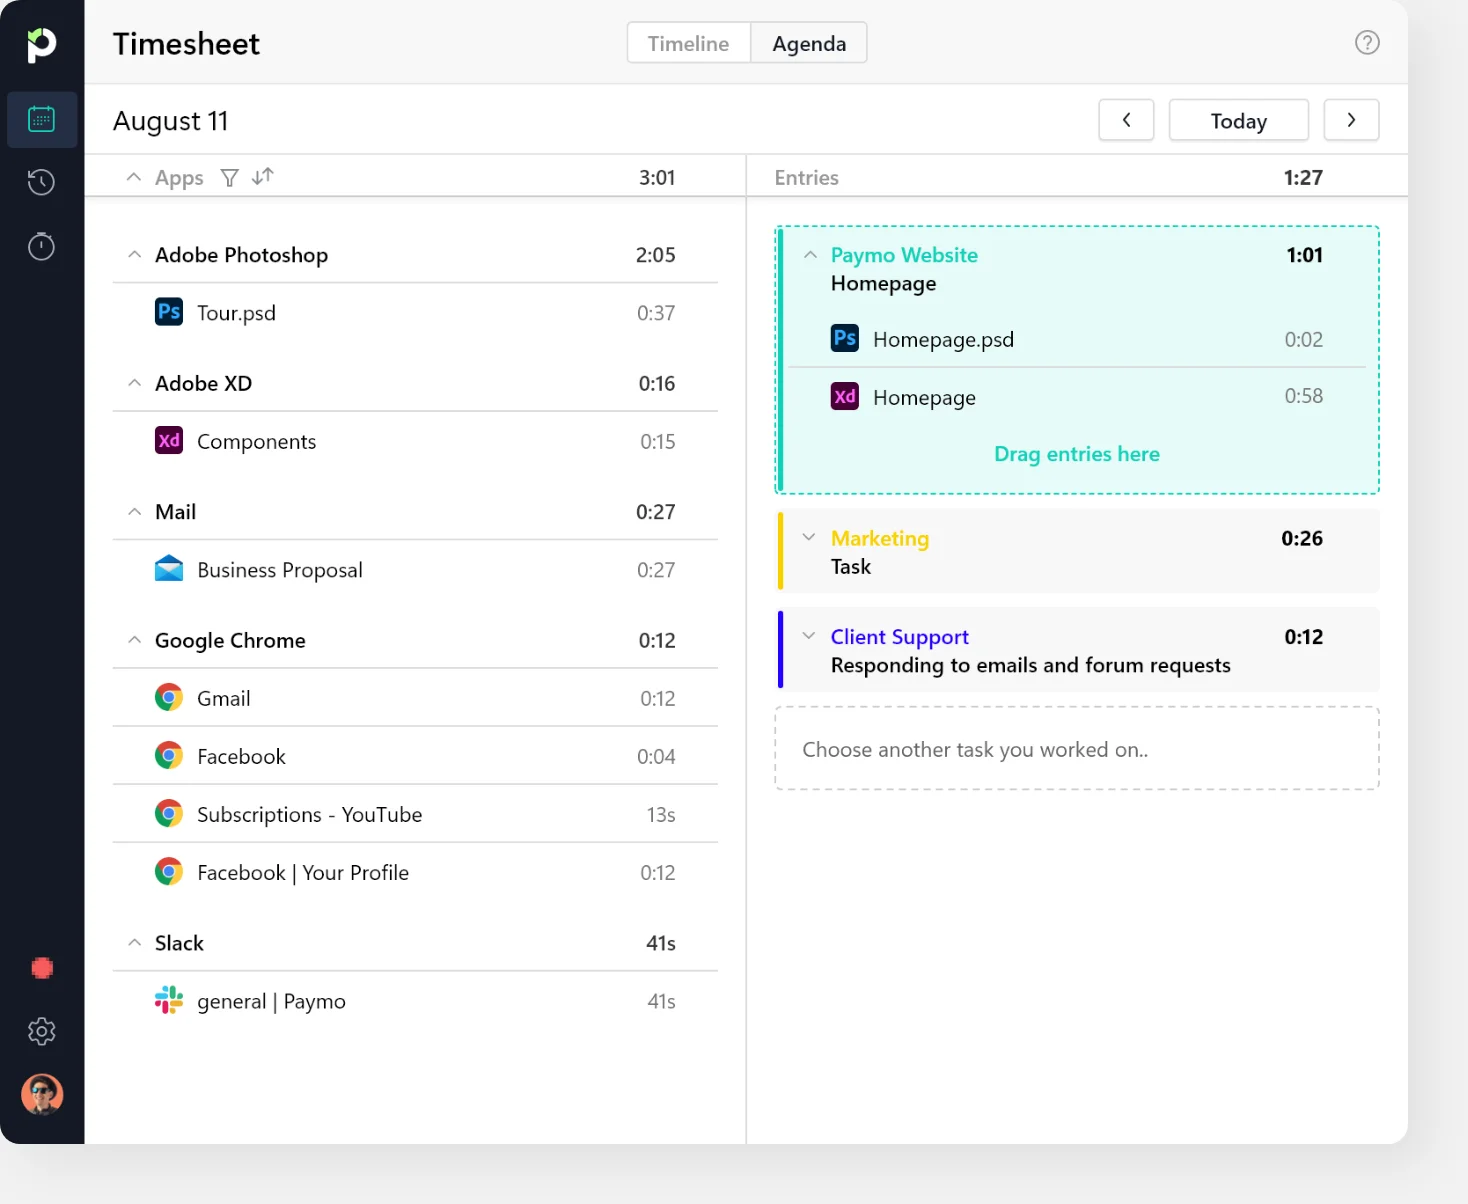This screenshot has height=1204, width=1468.
Task: Collapse the Mail group
Action: [x=134, y=512]
